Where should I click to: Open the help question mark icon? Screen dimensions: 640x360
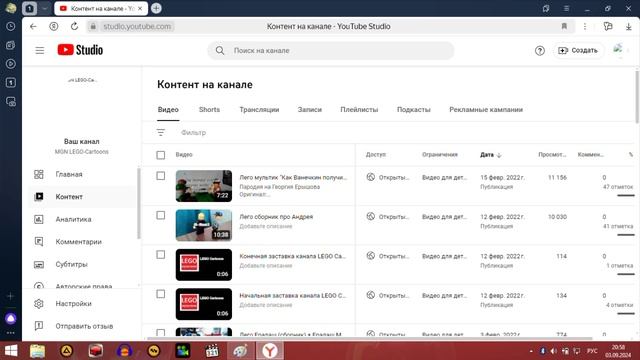click(540, 51)
